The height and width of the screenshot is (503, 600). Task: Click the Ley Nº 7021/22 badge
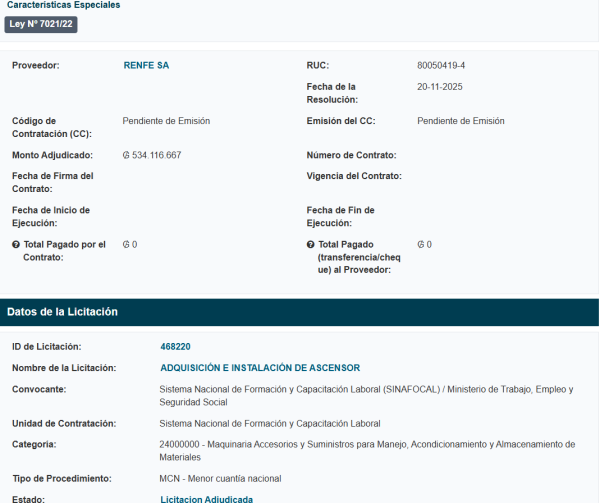[41, 24]
